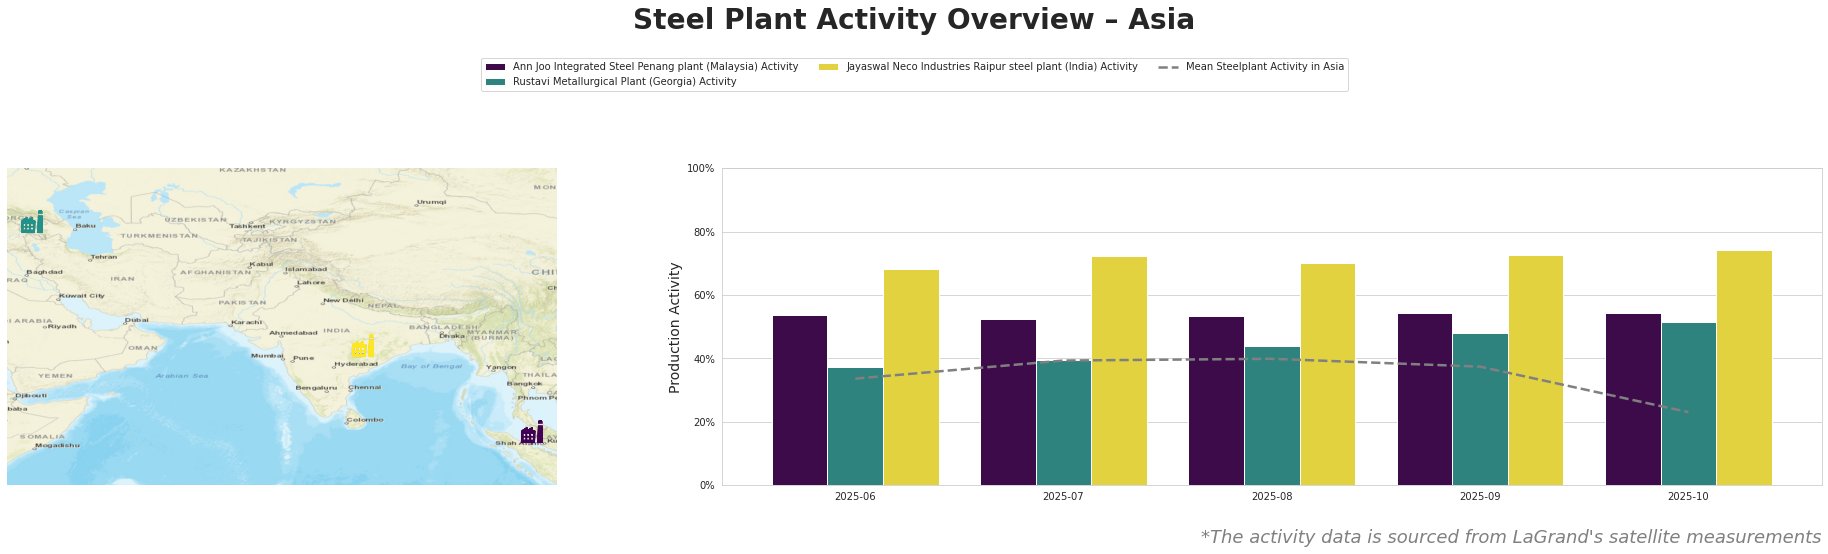
Task: Click the teal bar for 2025-09
Action: pos(1480,410)
